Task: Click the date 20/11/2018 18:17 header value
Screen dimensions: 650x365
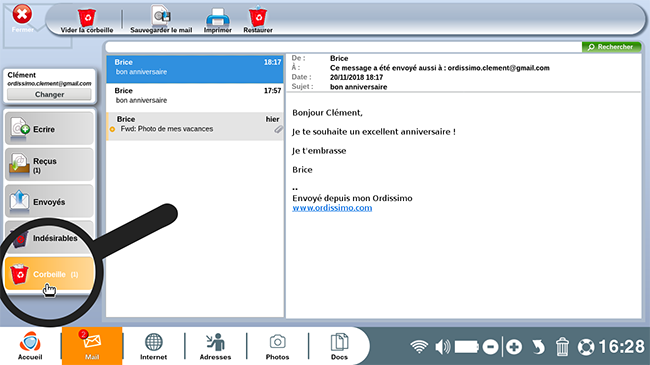Action: click(357, 77)
